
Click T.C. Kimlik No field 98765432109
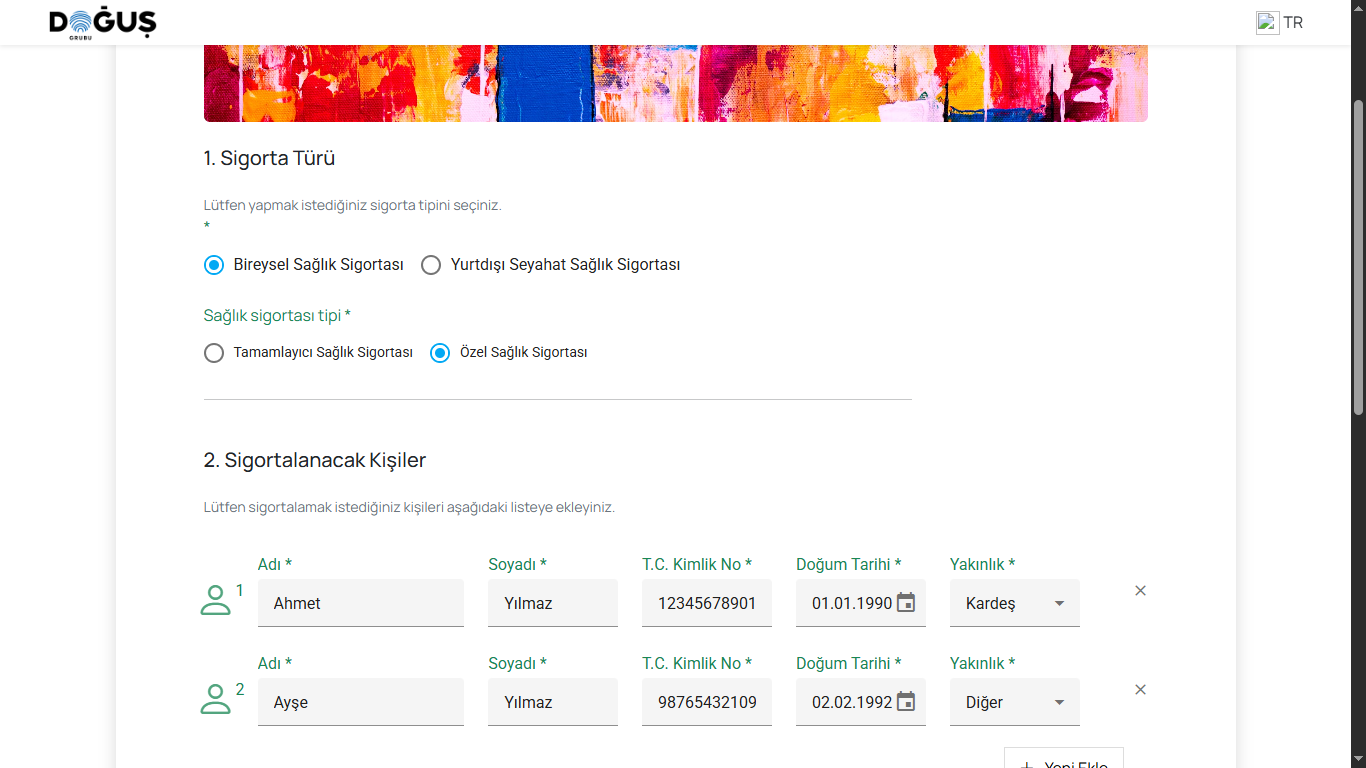pos(706,702)
